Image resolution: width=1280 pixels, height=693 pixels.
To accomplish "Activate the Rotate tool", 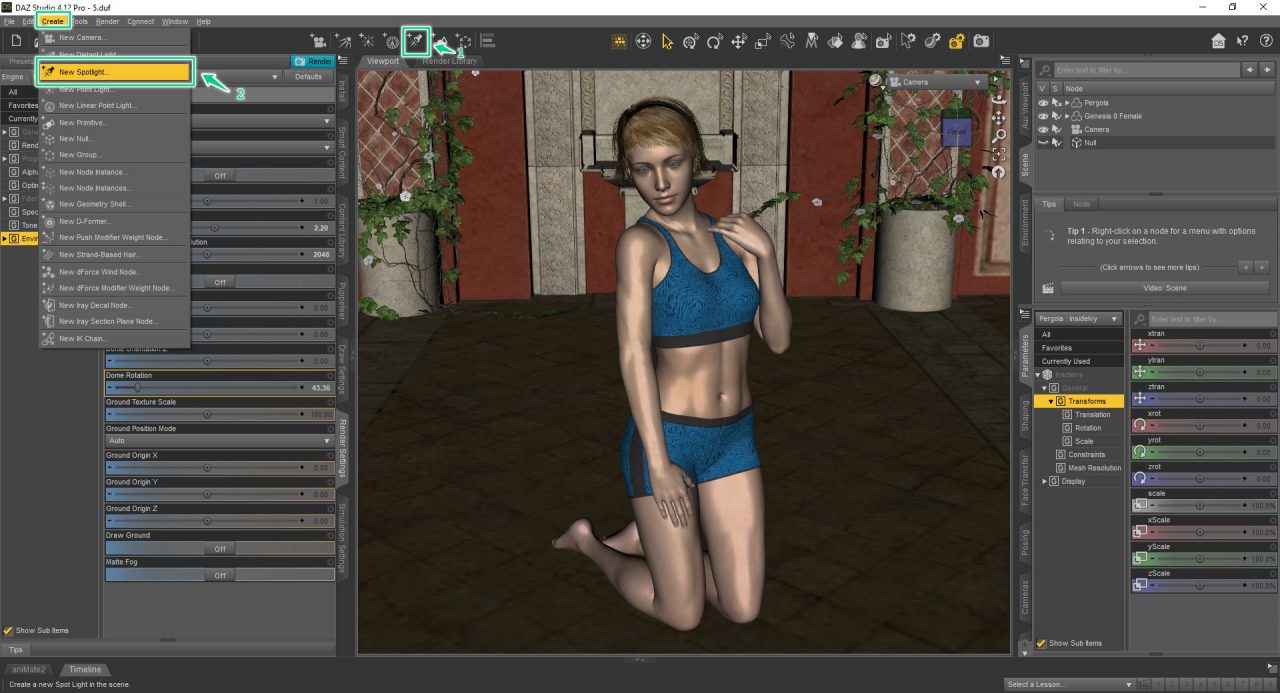I will 715,41.
